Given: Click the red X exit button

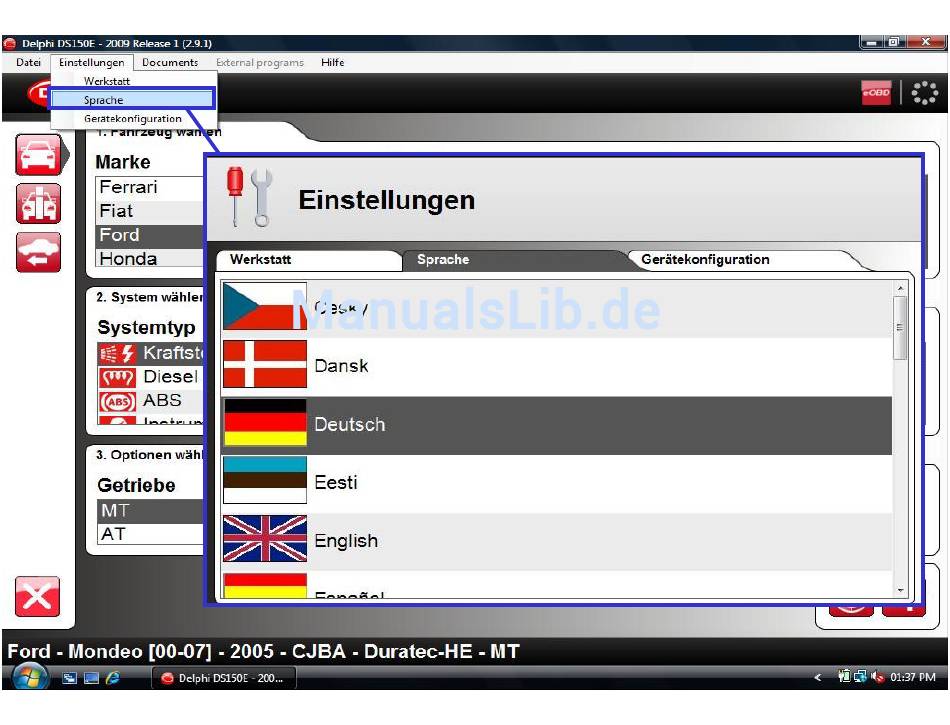Looking at the screenshot, I should 37,597.
